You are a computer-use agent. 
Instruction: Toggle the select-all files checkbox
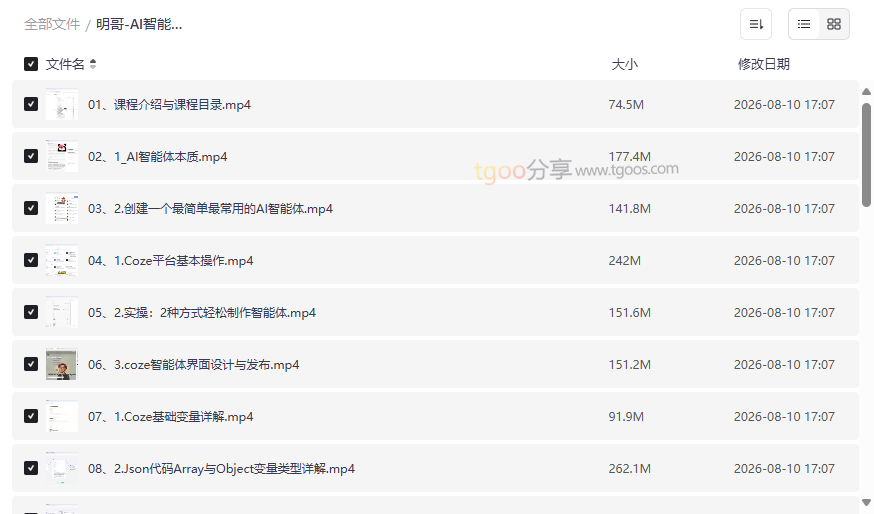[x=31, y=64]
